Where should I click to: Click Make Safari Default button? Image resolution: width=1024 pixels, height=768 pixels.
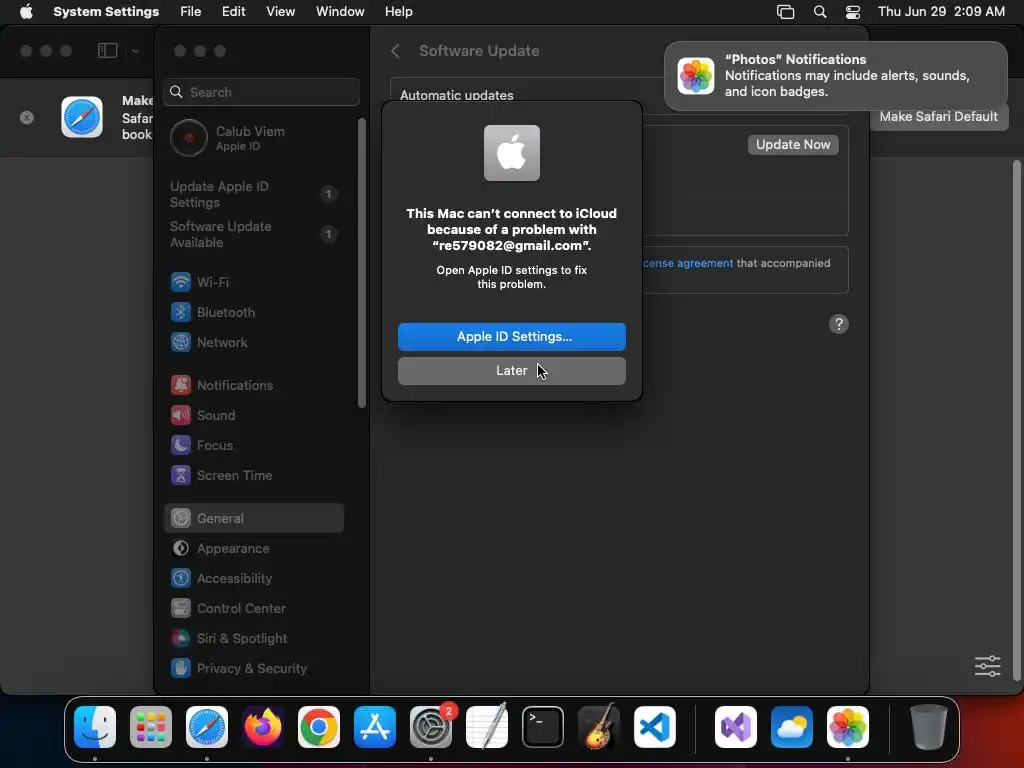pyautogui.click(x=938, y=116)
